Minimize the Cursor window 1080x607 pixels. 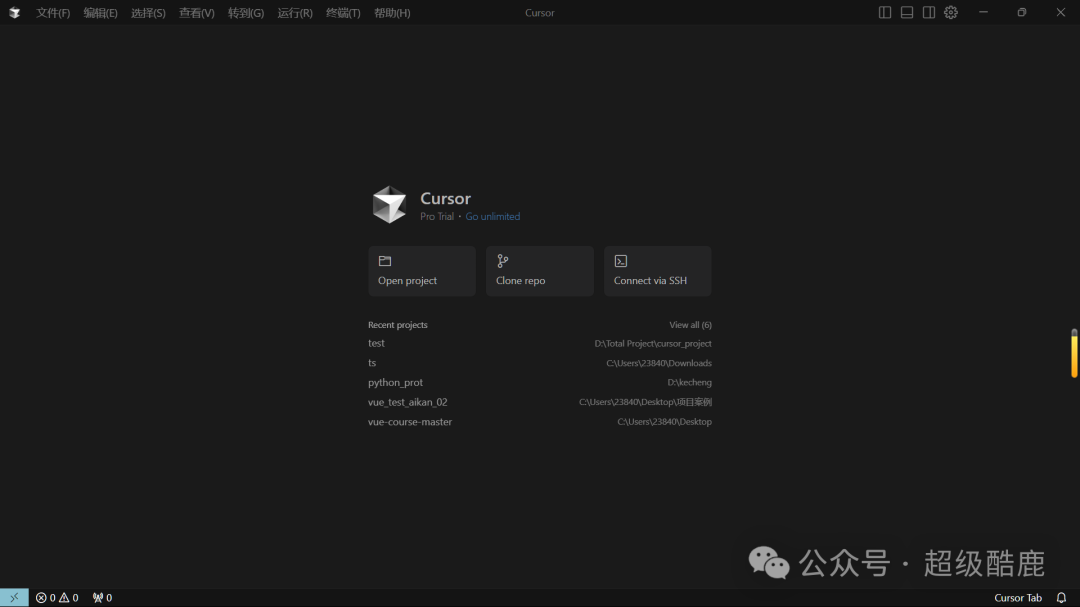tap(984, 12)
